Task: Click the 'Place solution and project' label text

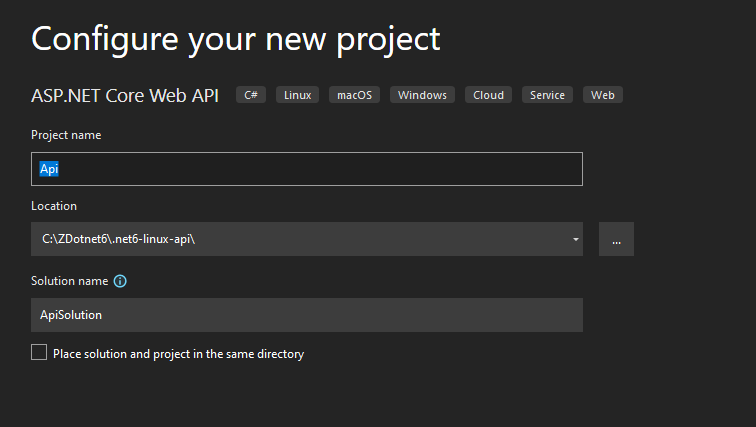Action: pyautogui.click(x=178, y=353)
